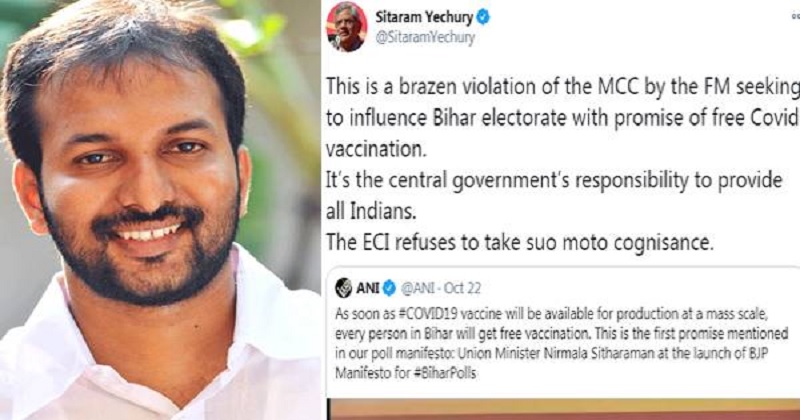Open the quoted ANI tweet text about free vaccination
The width and height of the screenshot is (800, 420).
pos(561,343)
